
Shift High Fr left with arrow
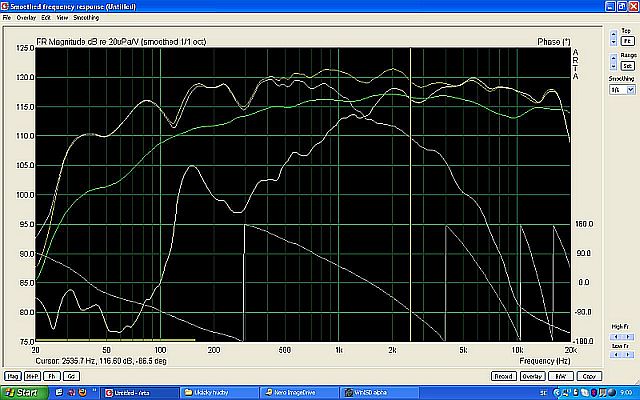[x=616, y=337]
